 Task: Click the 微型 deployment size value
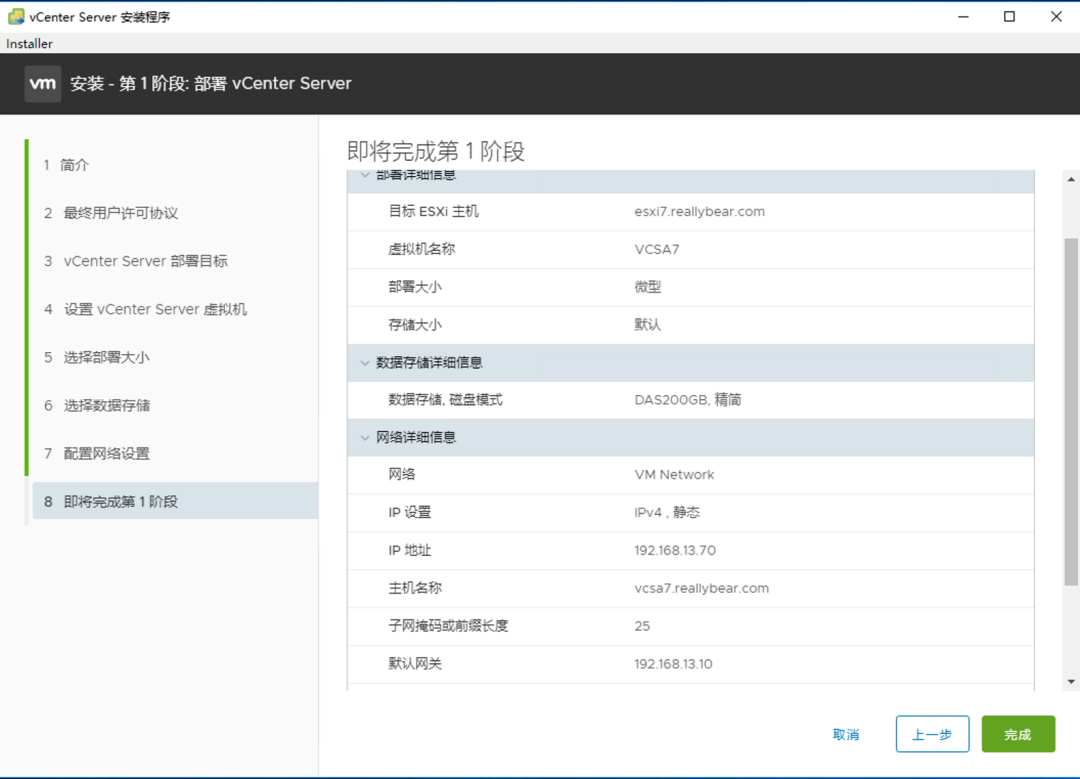click(x=647, y=287)
